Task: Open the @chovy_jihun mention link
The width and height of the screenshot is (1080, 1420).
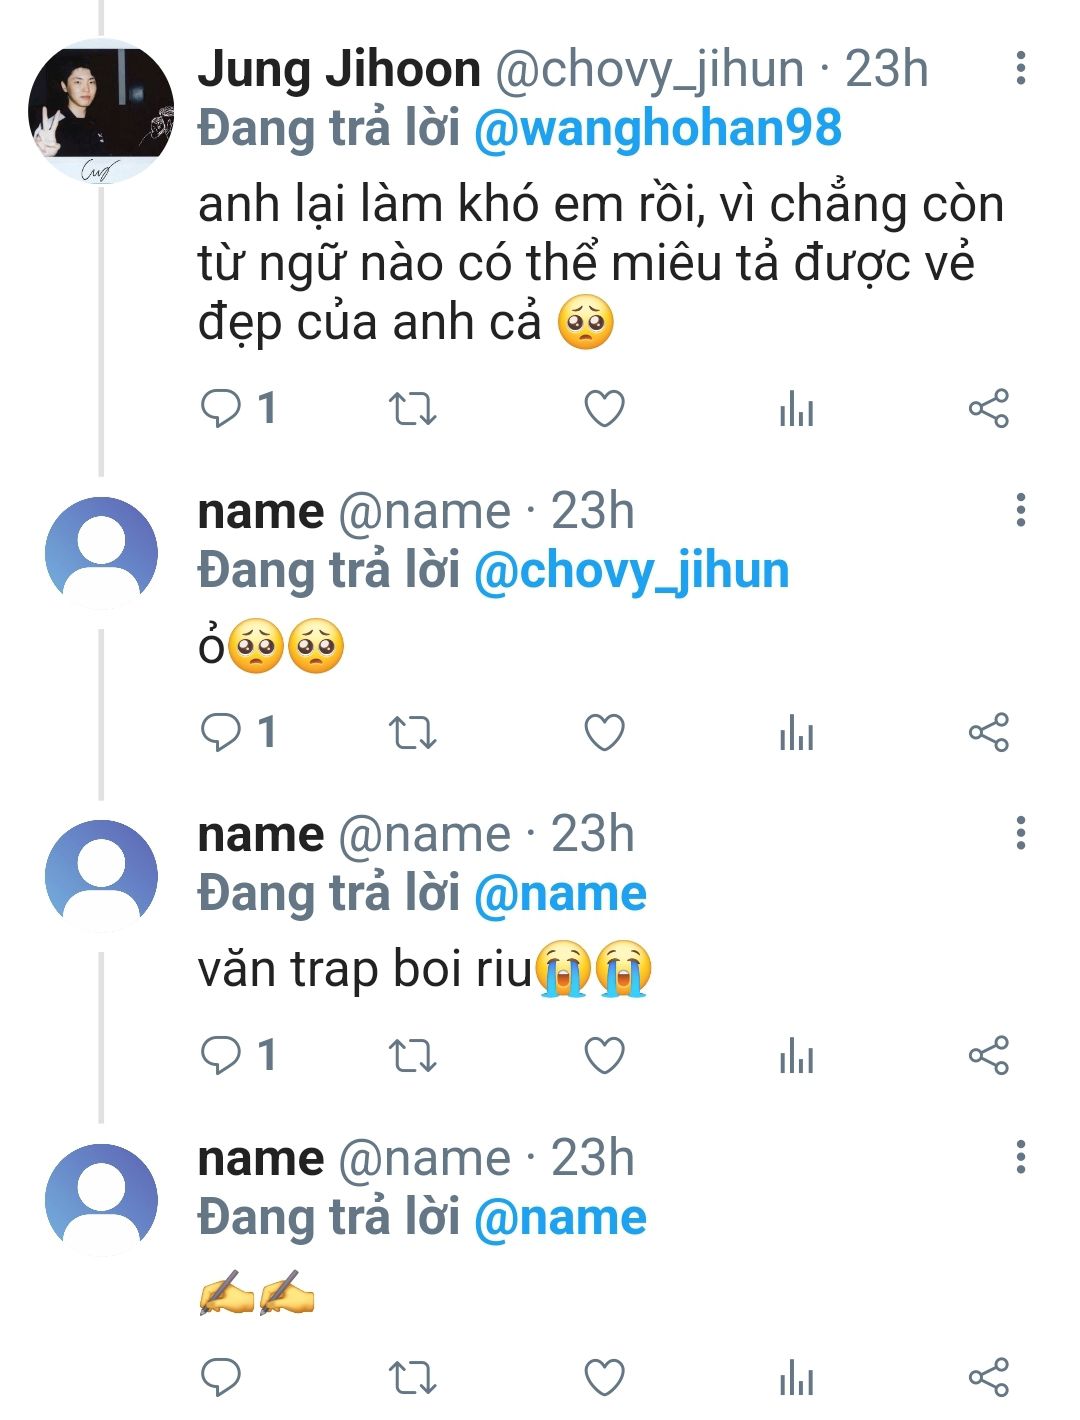Action: coord(631,571)
